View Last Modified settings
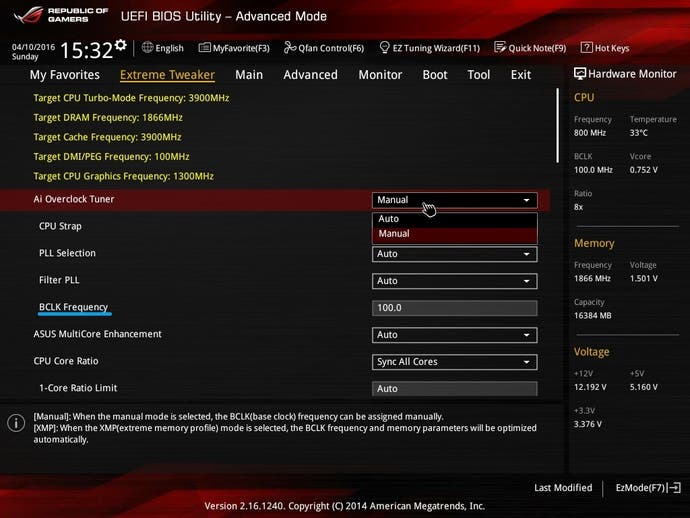 point(563,488)
